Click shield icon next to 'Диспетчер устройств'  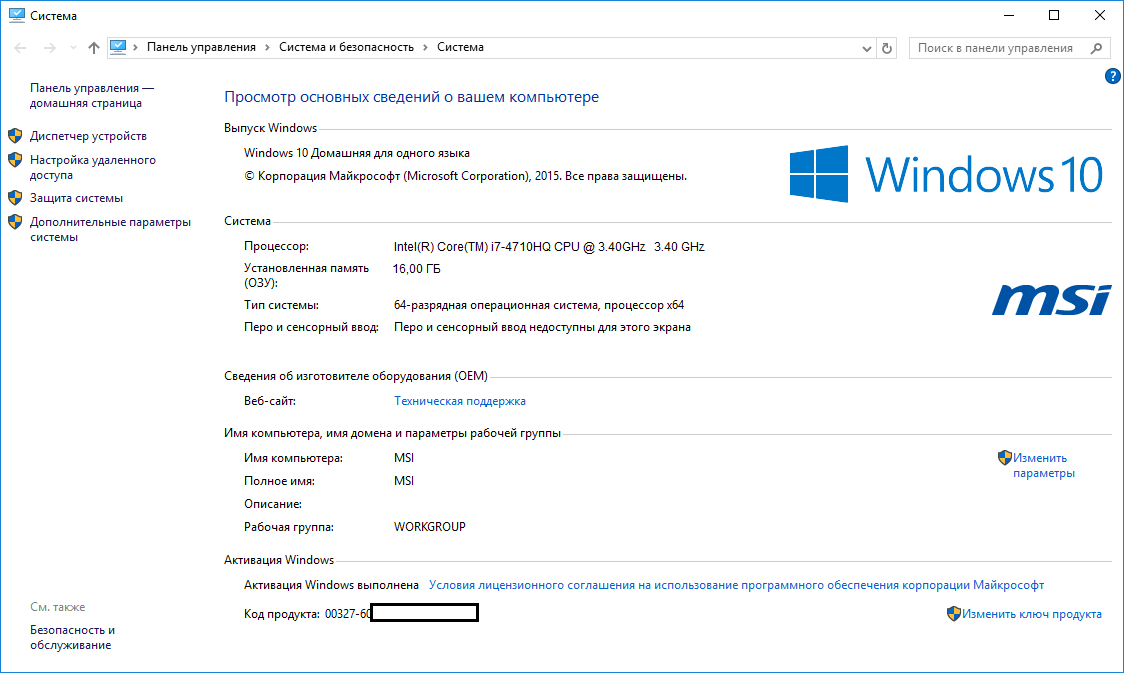[x=15, y=135]
